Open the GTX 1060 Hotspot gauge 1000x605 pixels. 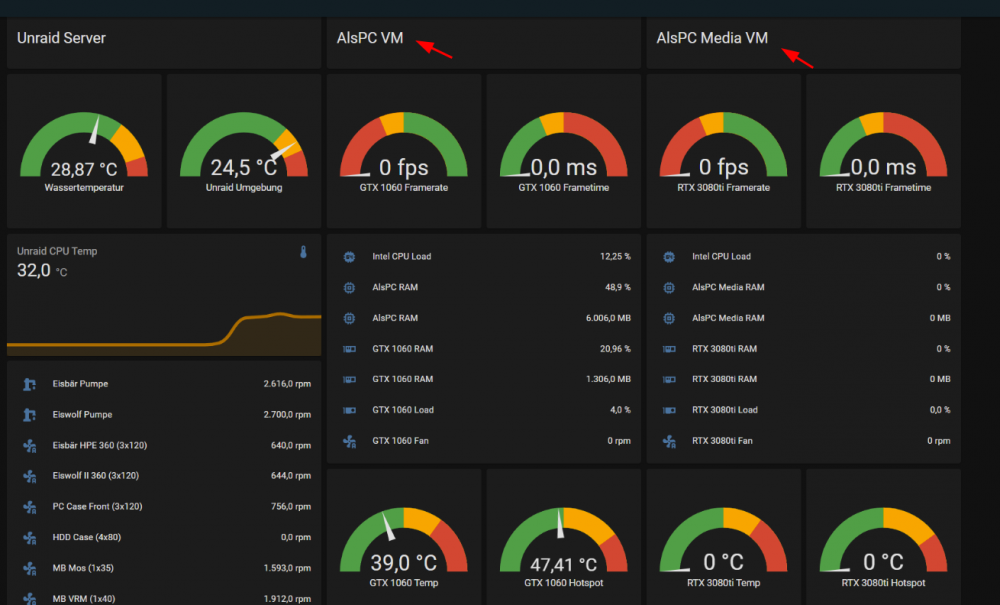pyautogui.click(x=564, y=537)
